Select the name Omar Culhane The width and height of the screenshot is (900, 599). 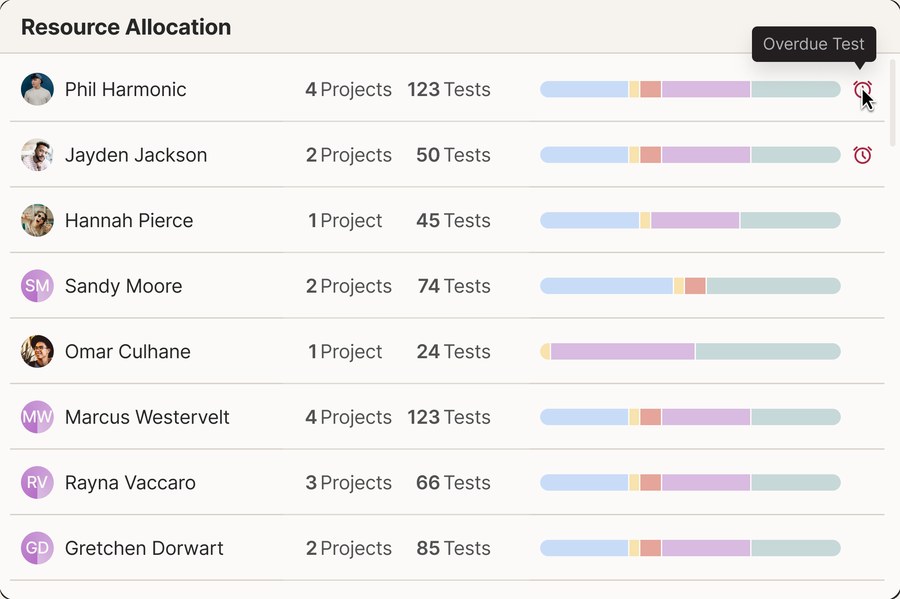(x=127, y=351)
